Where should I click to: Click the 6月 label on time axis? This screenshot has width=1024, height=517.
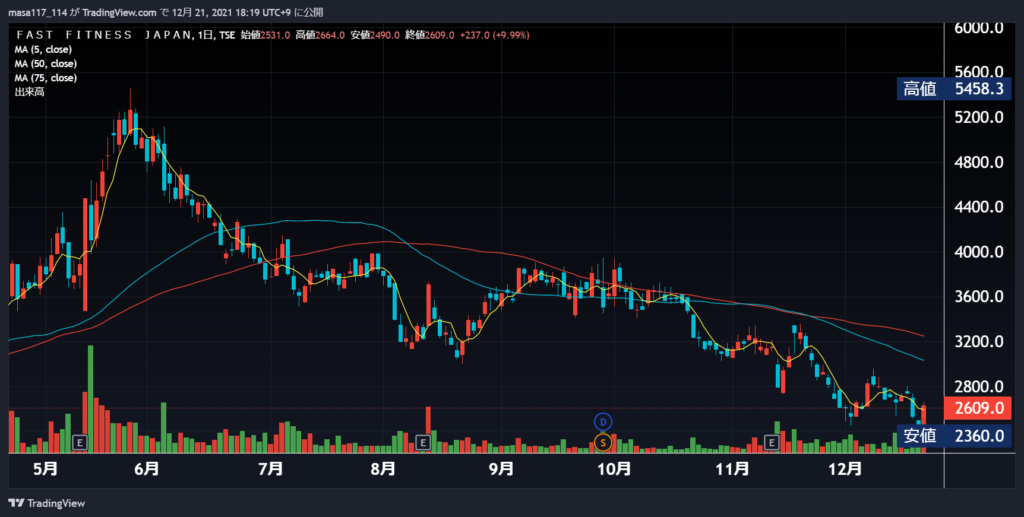(x=147, y=469)
